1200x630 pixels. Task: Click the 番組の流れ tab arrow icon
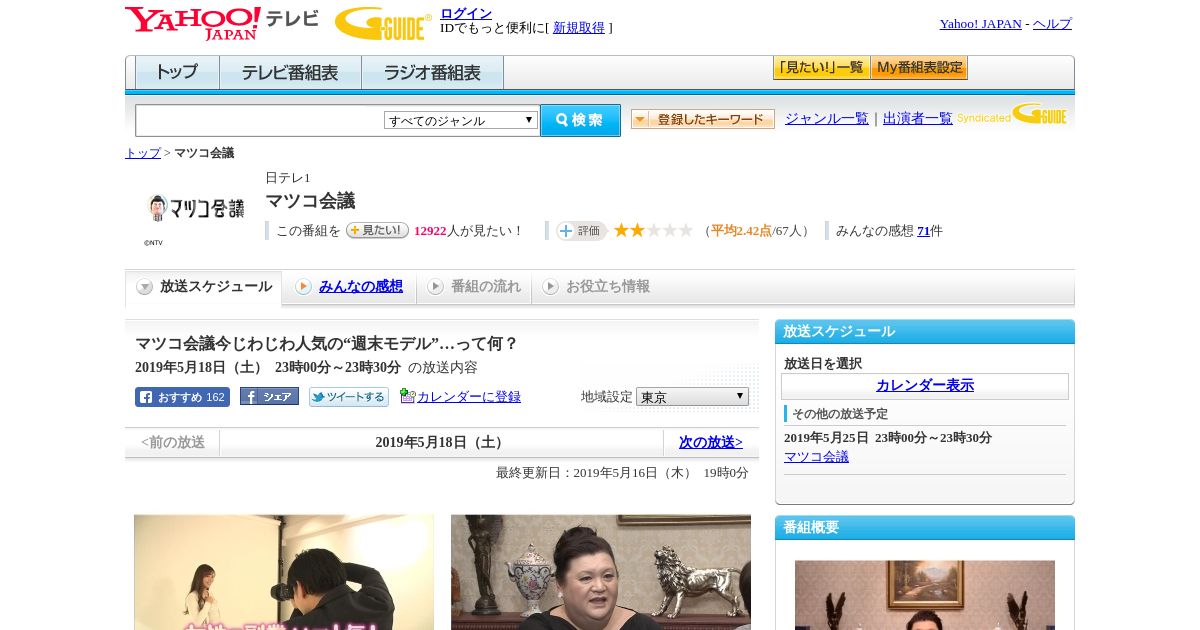[x=435, y=287]
